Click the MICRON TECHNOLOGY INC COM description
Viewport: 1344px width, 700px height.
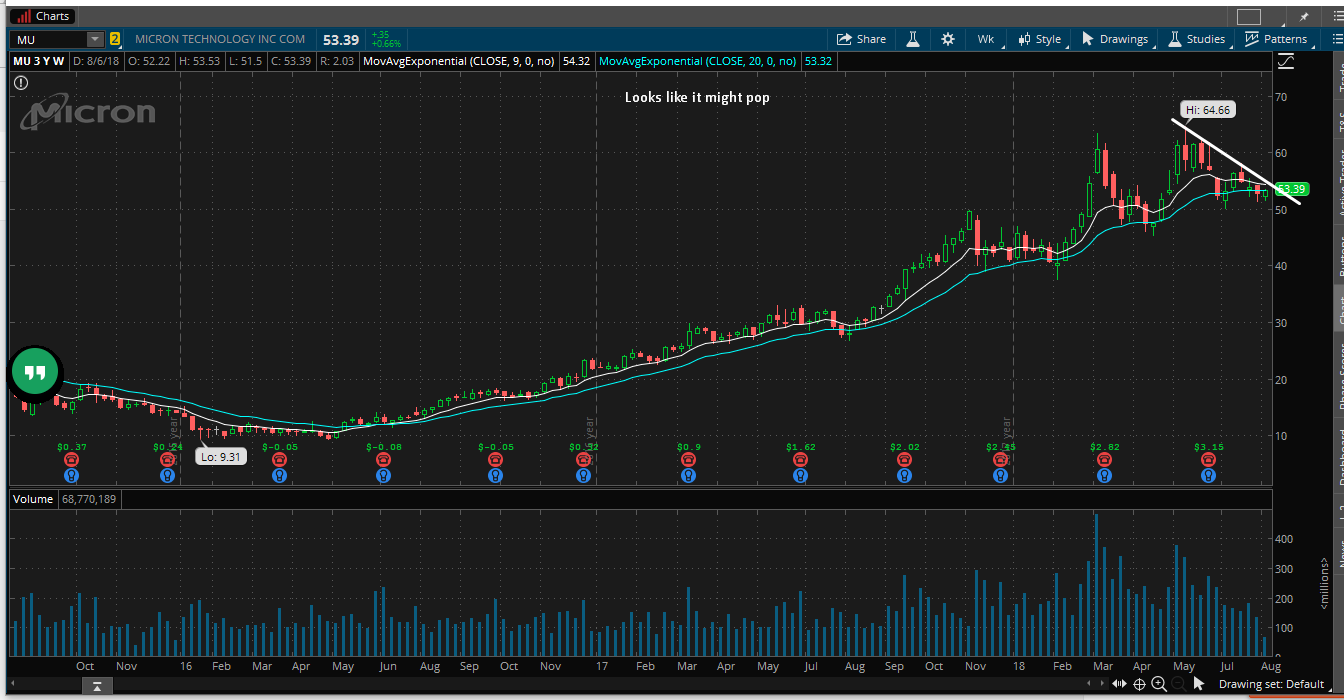pos(220,39)
